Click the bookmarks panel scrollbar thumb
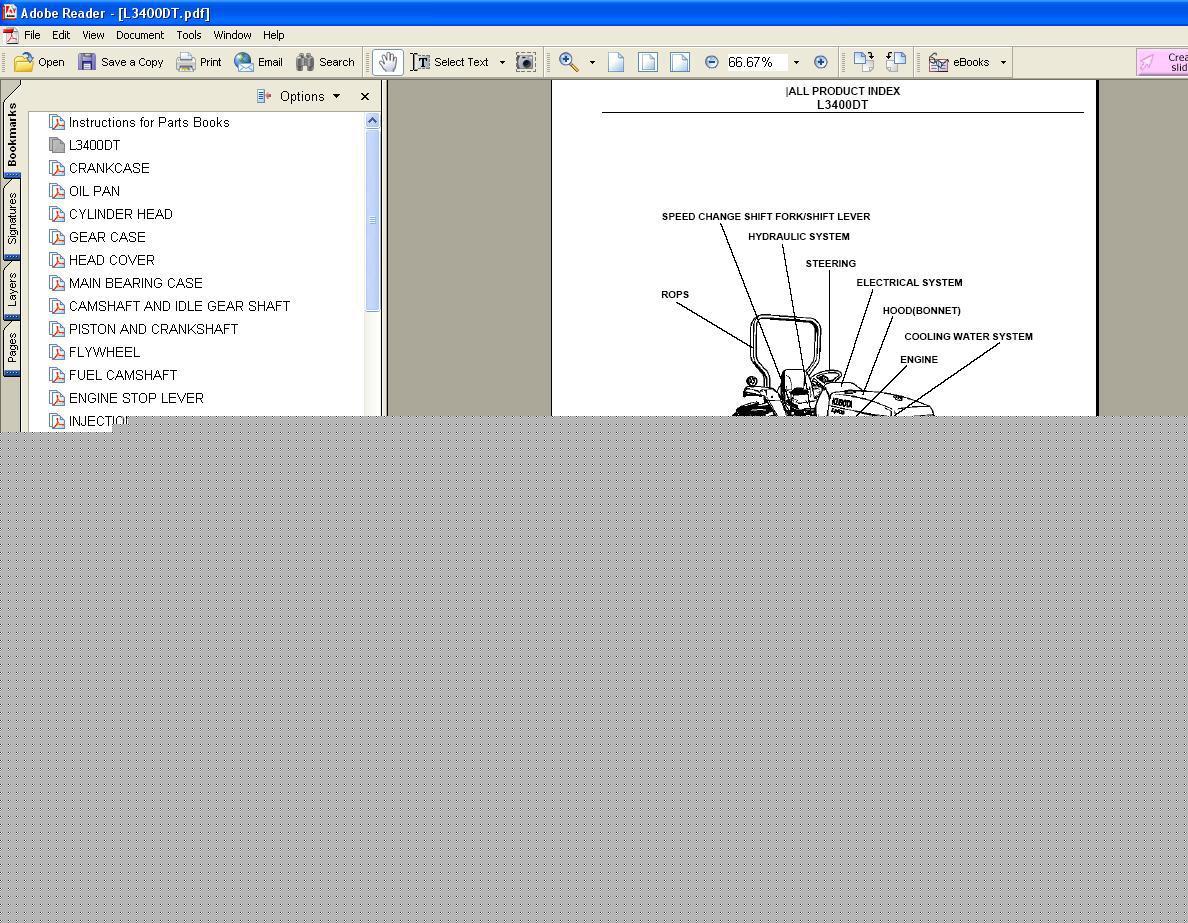This screenshot has width=1188, height=923. [x=372, y=220]
